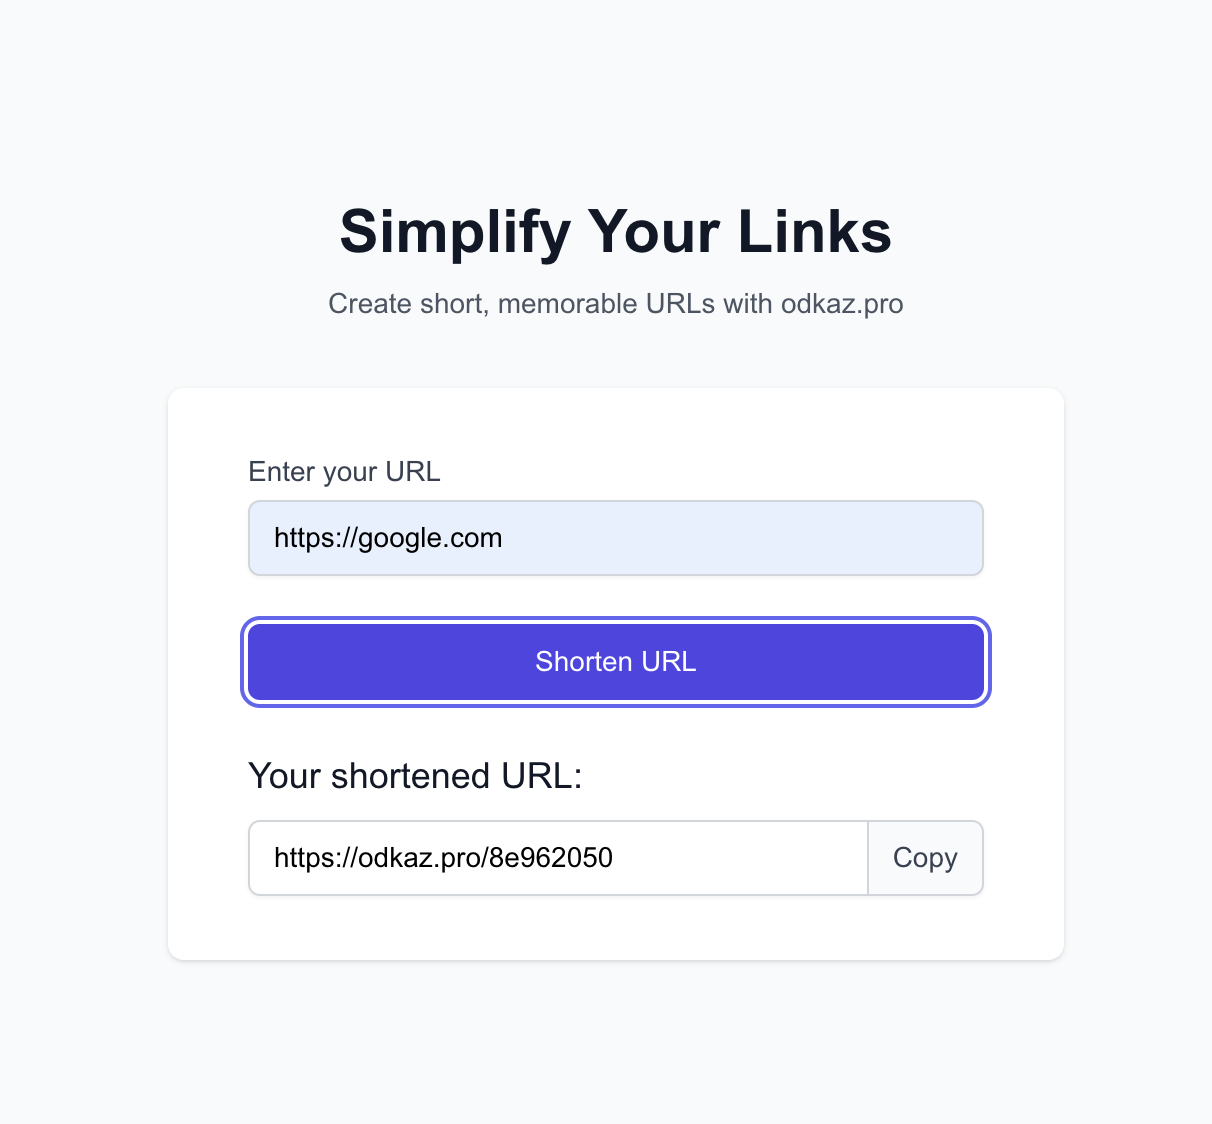
Task: Click the tagline mentioning odkaz.pro
Action: pyautogui.click(x=615, y=304)
